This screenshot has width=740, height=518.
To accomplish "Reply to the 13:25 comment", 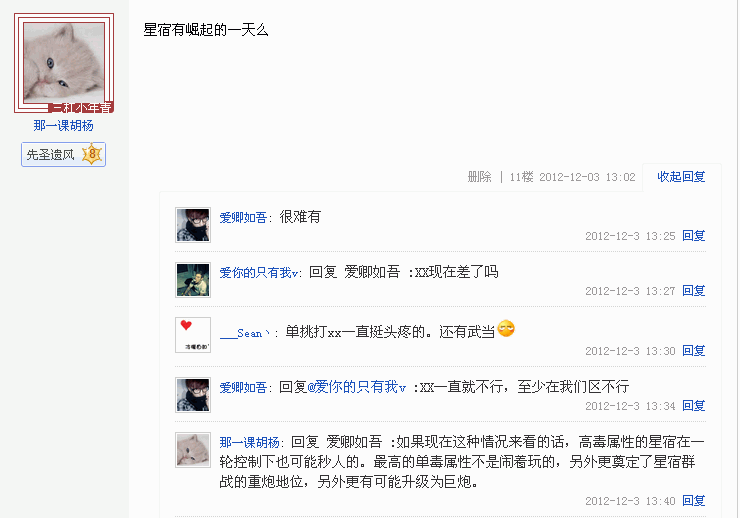I will [693, 235].
